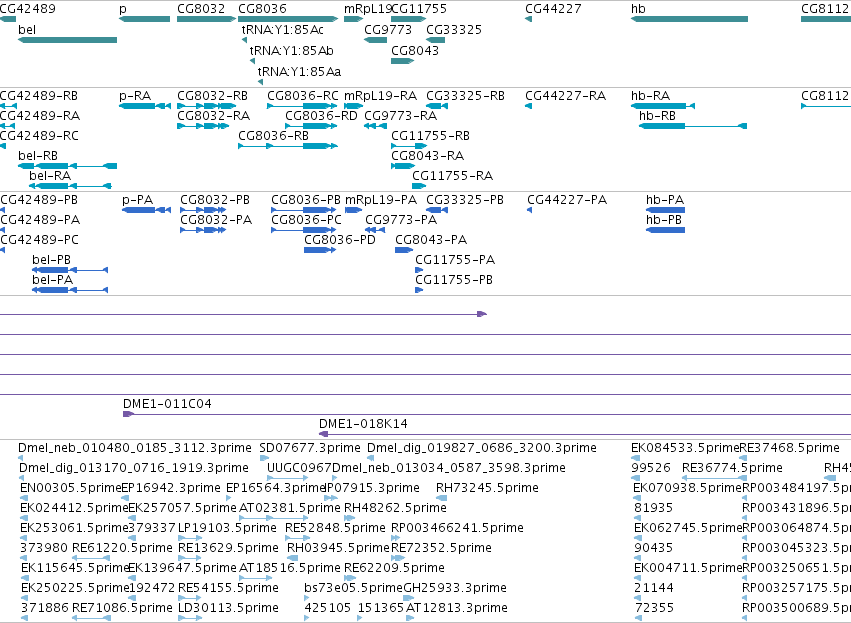
Task: Select the mRpL19-RA transcript label
Action: (x=380, y=96)
